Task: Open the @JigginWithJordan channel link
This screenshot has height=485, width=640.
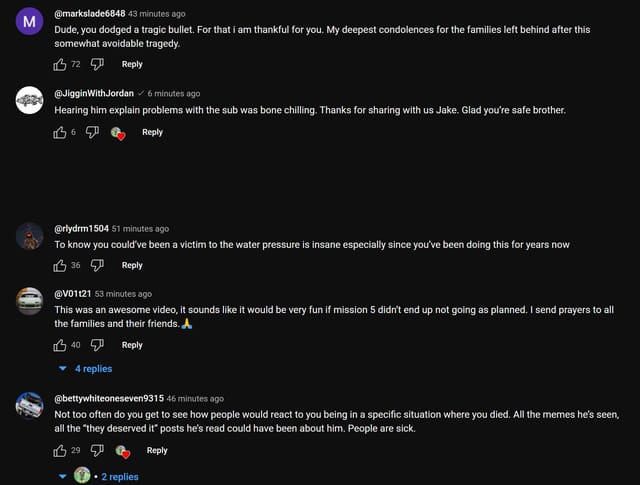Action: 94,93
